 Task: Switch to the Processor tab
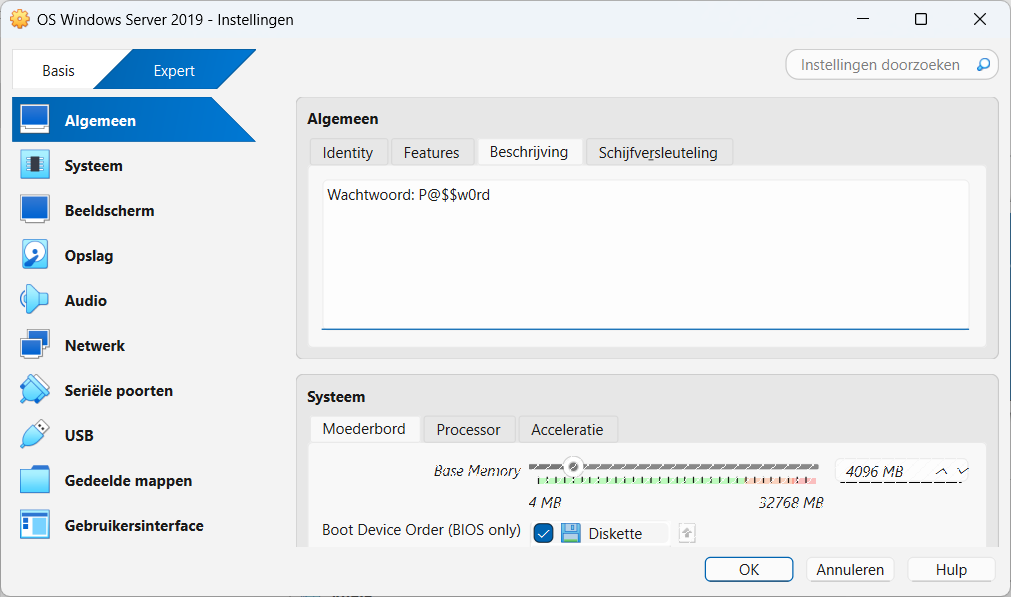468,429
